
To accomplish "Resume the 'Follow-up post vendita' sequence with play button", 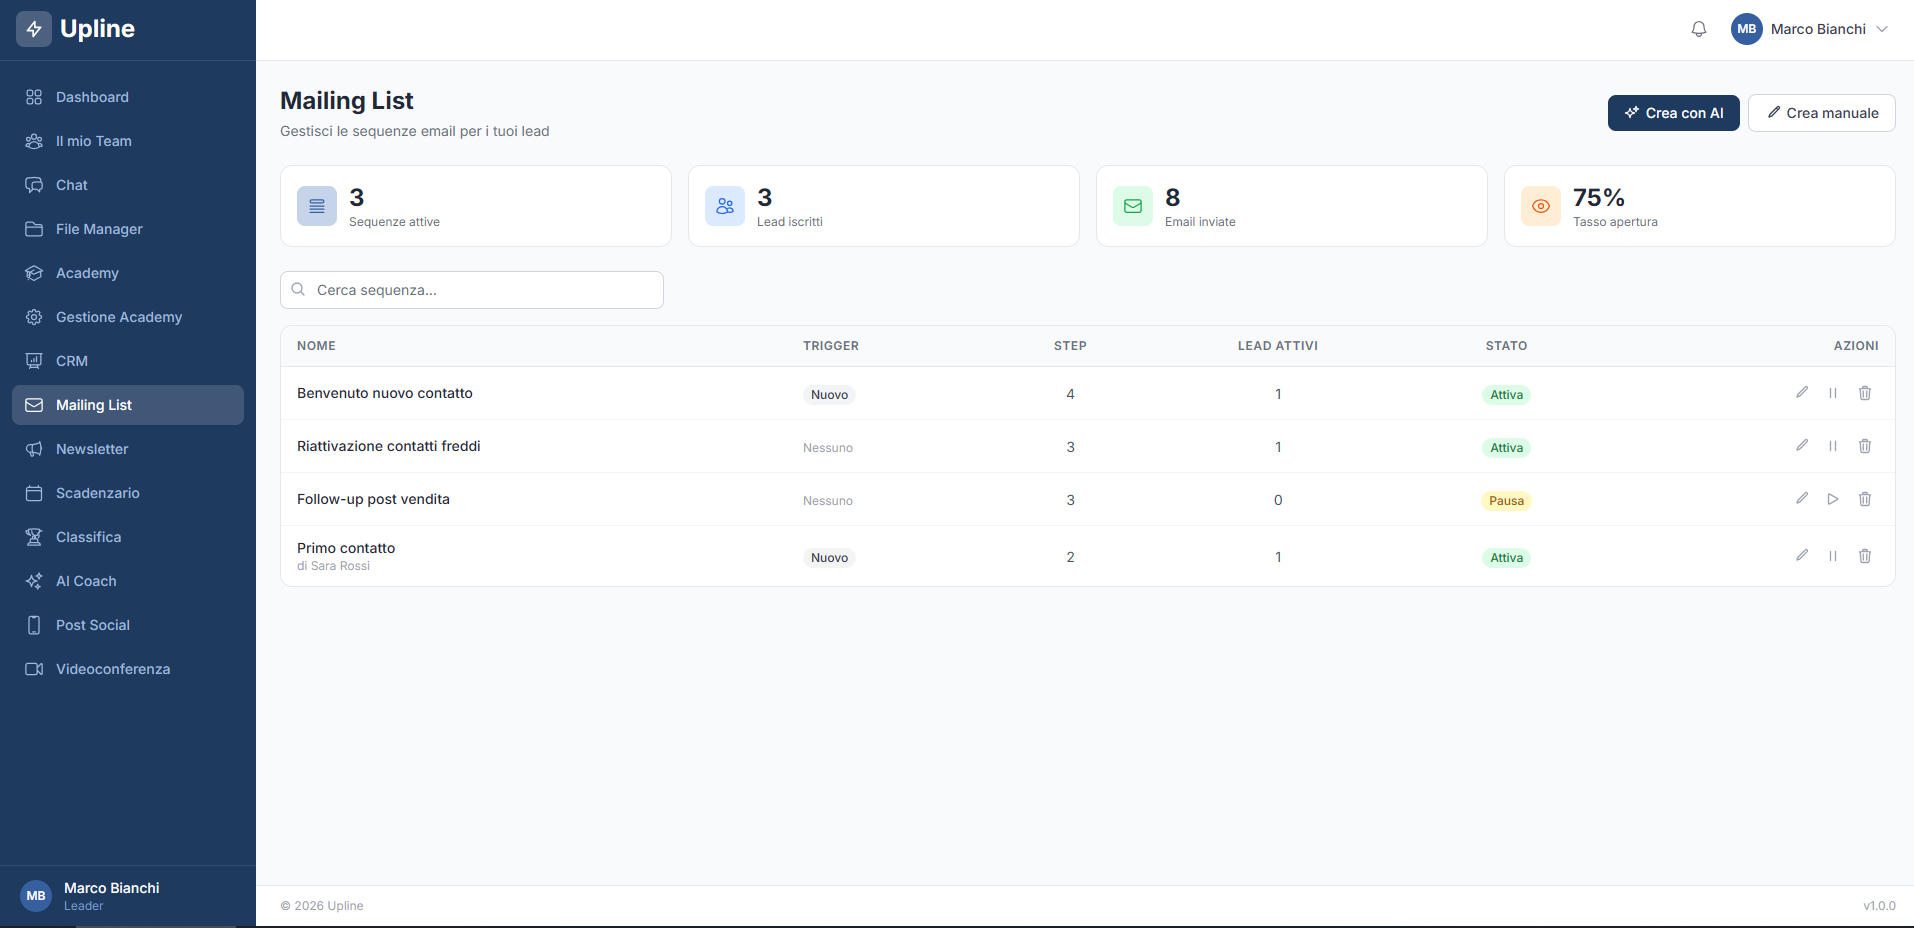I will 1833,498.
